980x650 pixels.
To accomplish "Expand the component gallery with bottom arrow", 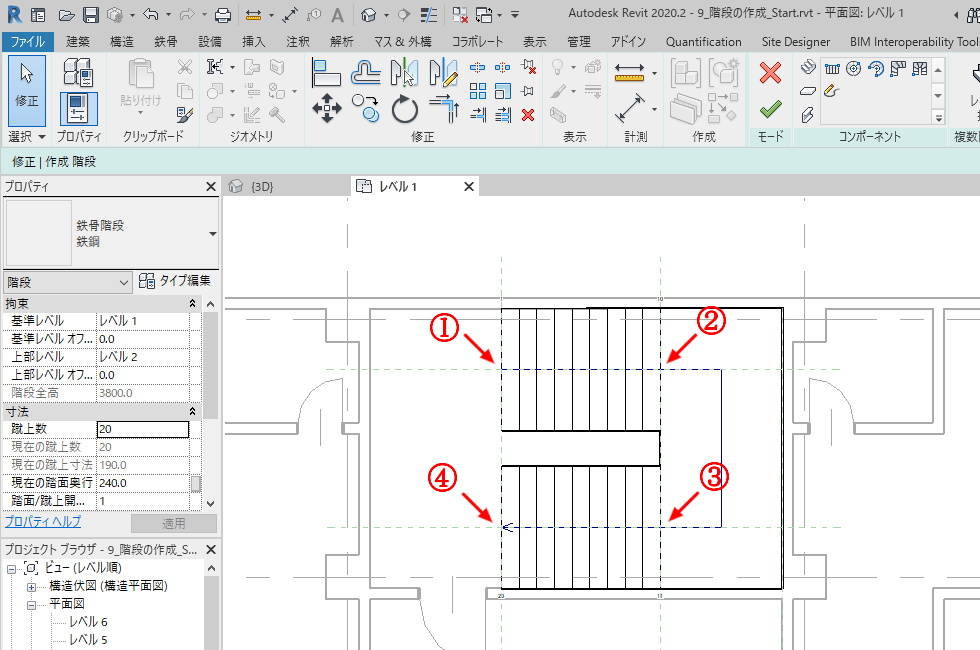I will [938, 117].
